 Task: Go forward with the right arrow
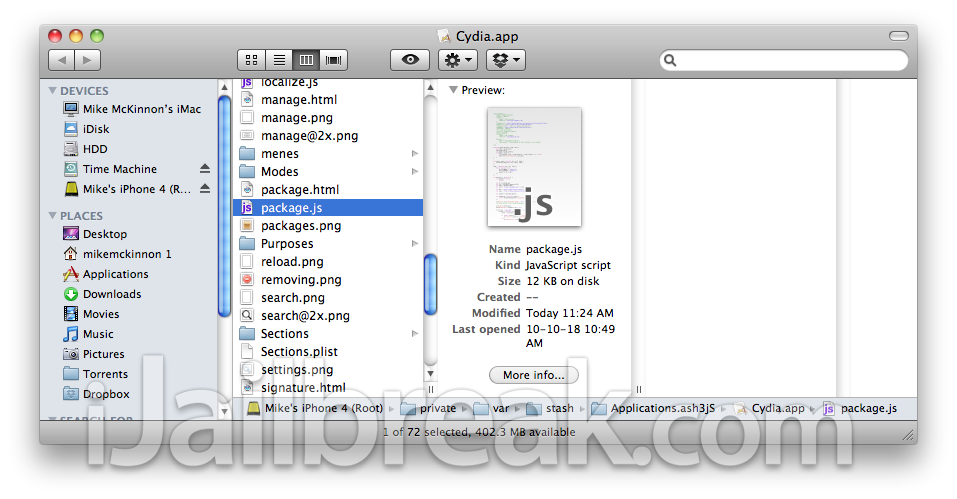(x=88, y=60)
